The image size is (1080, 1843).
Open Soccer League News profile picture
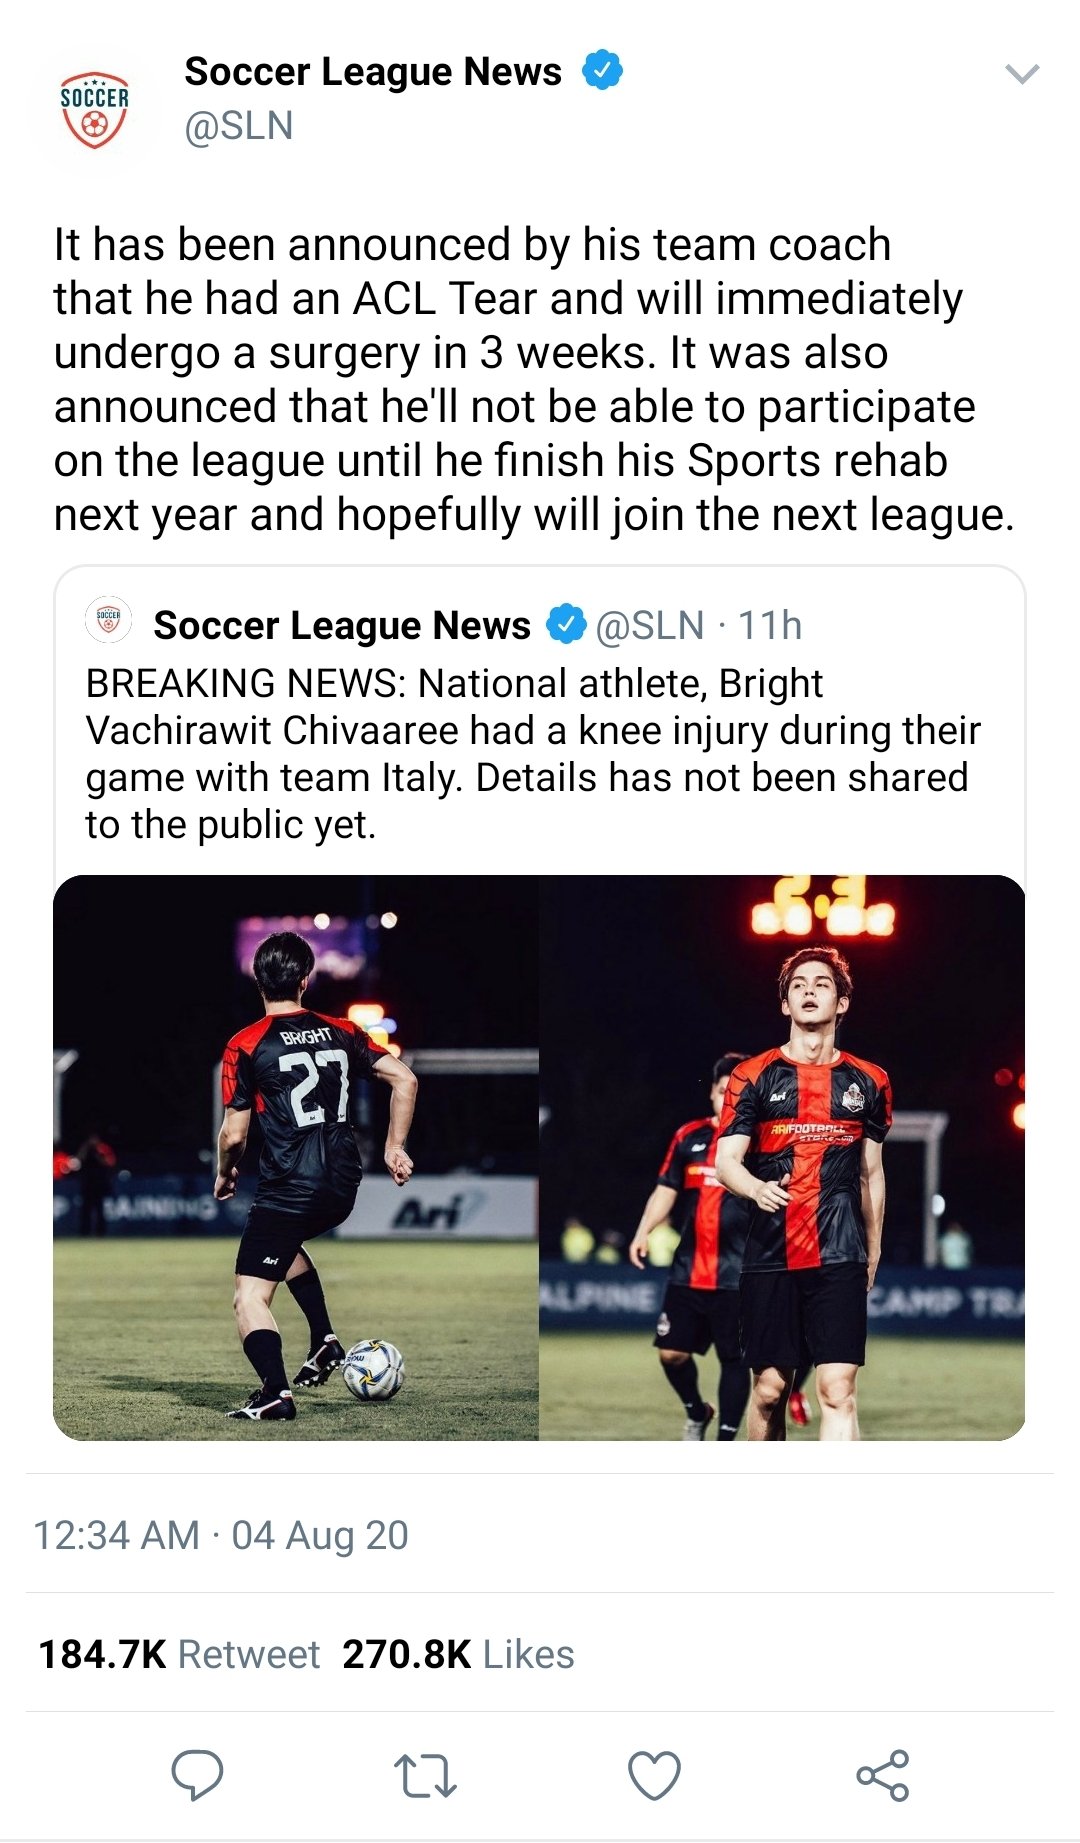pos(94,110)
